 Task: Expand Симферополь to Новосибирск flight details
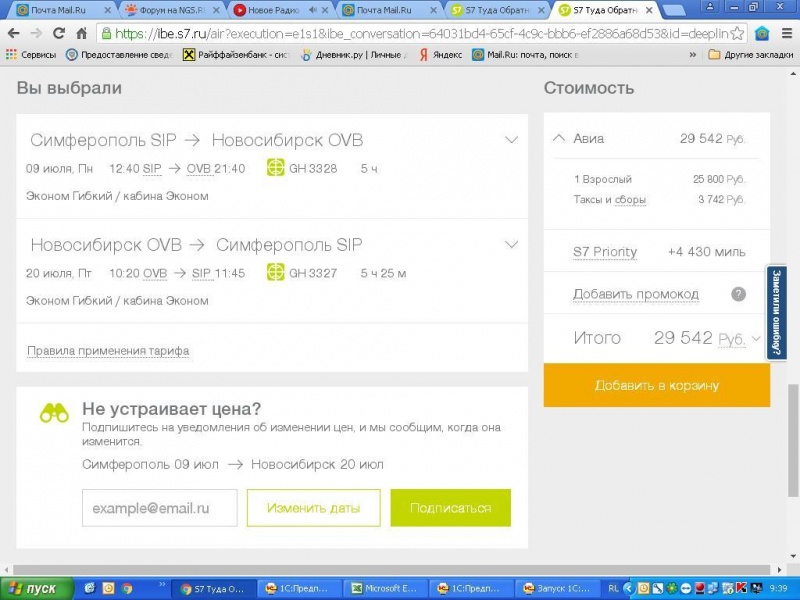point(511,140)
